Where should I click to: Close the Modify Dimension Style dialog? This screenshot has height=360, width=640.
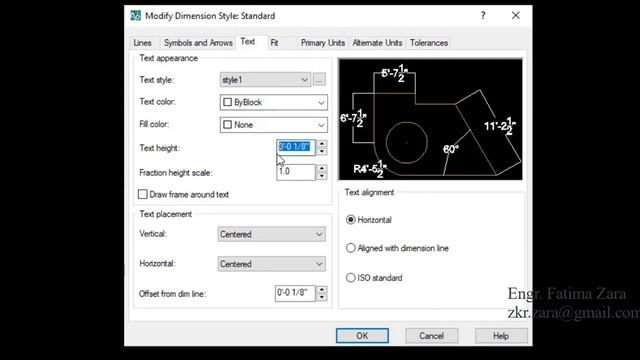516,16
